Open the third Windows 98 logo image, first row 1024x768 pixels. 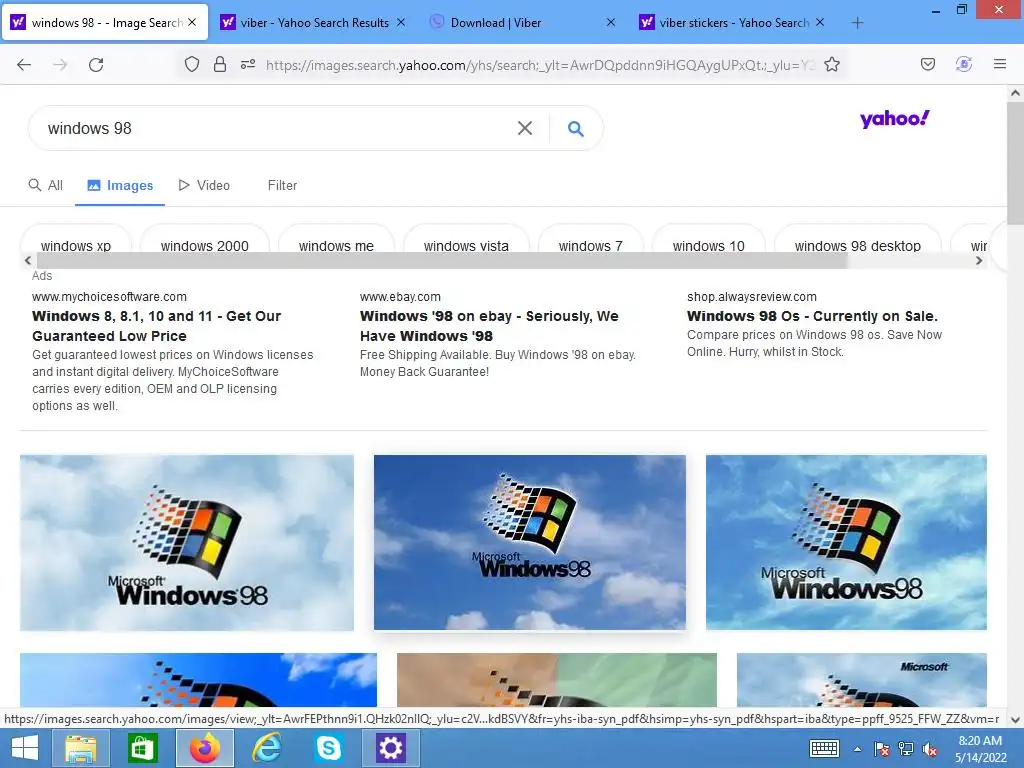[846, 543]
